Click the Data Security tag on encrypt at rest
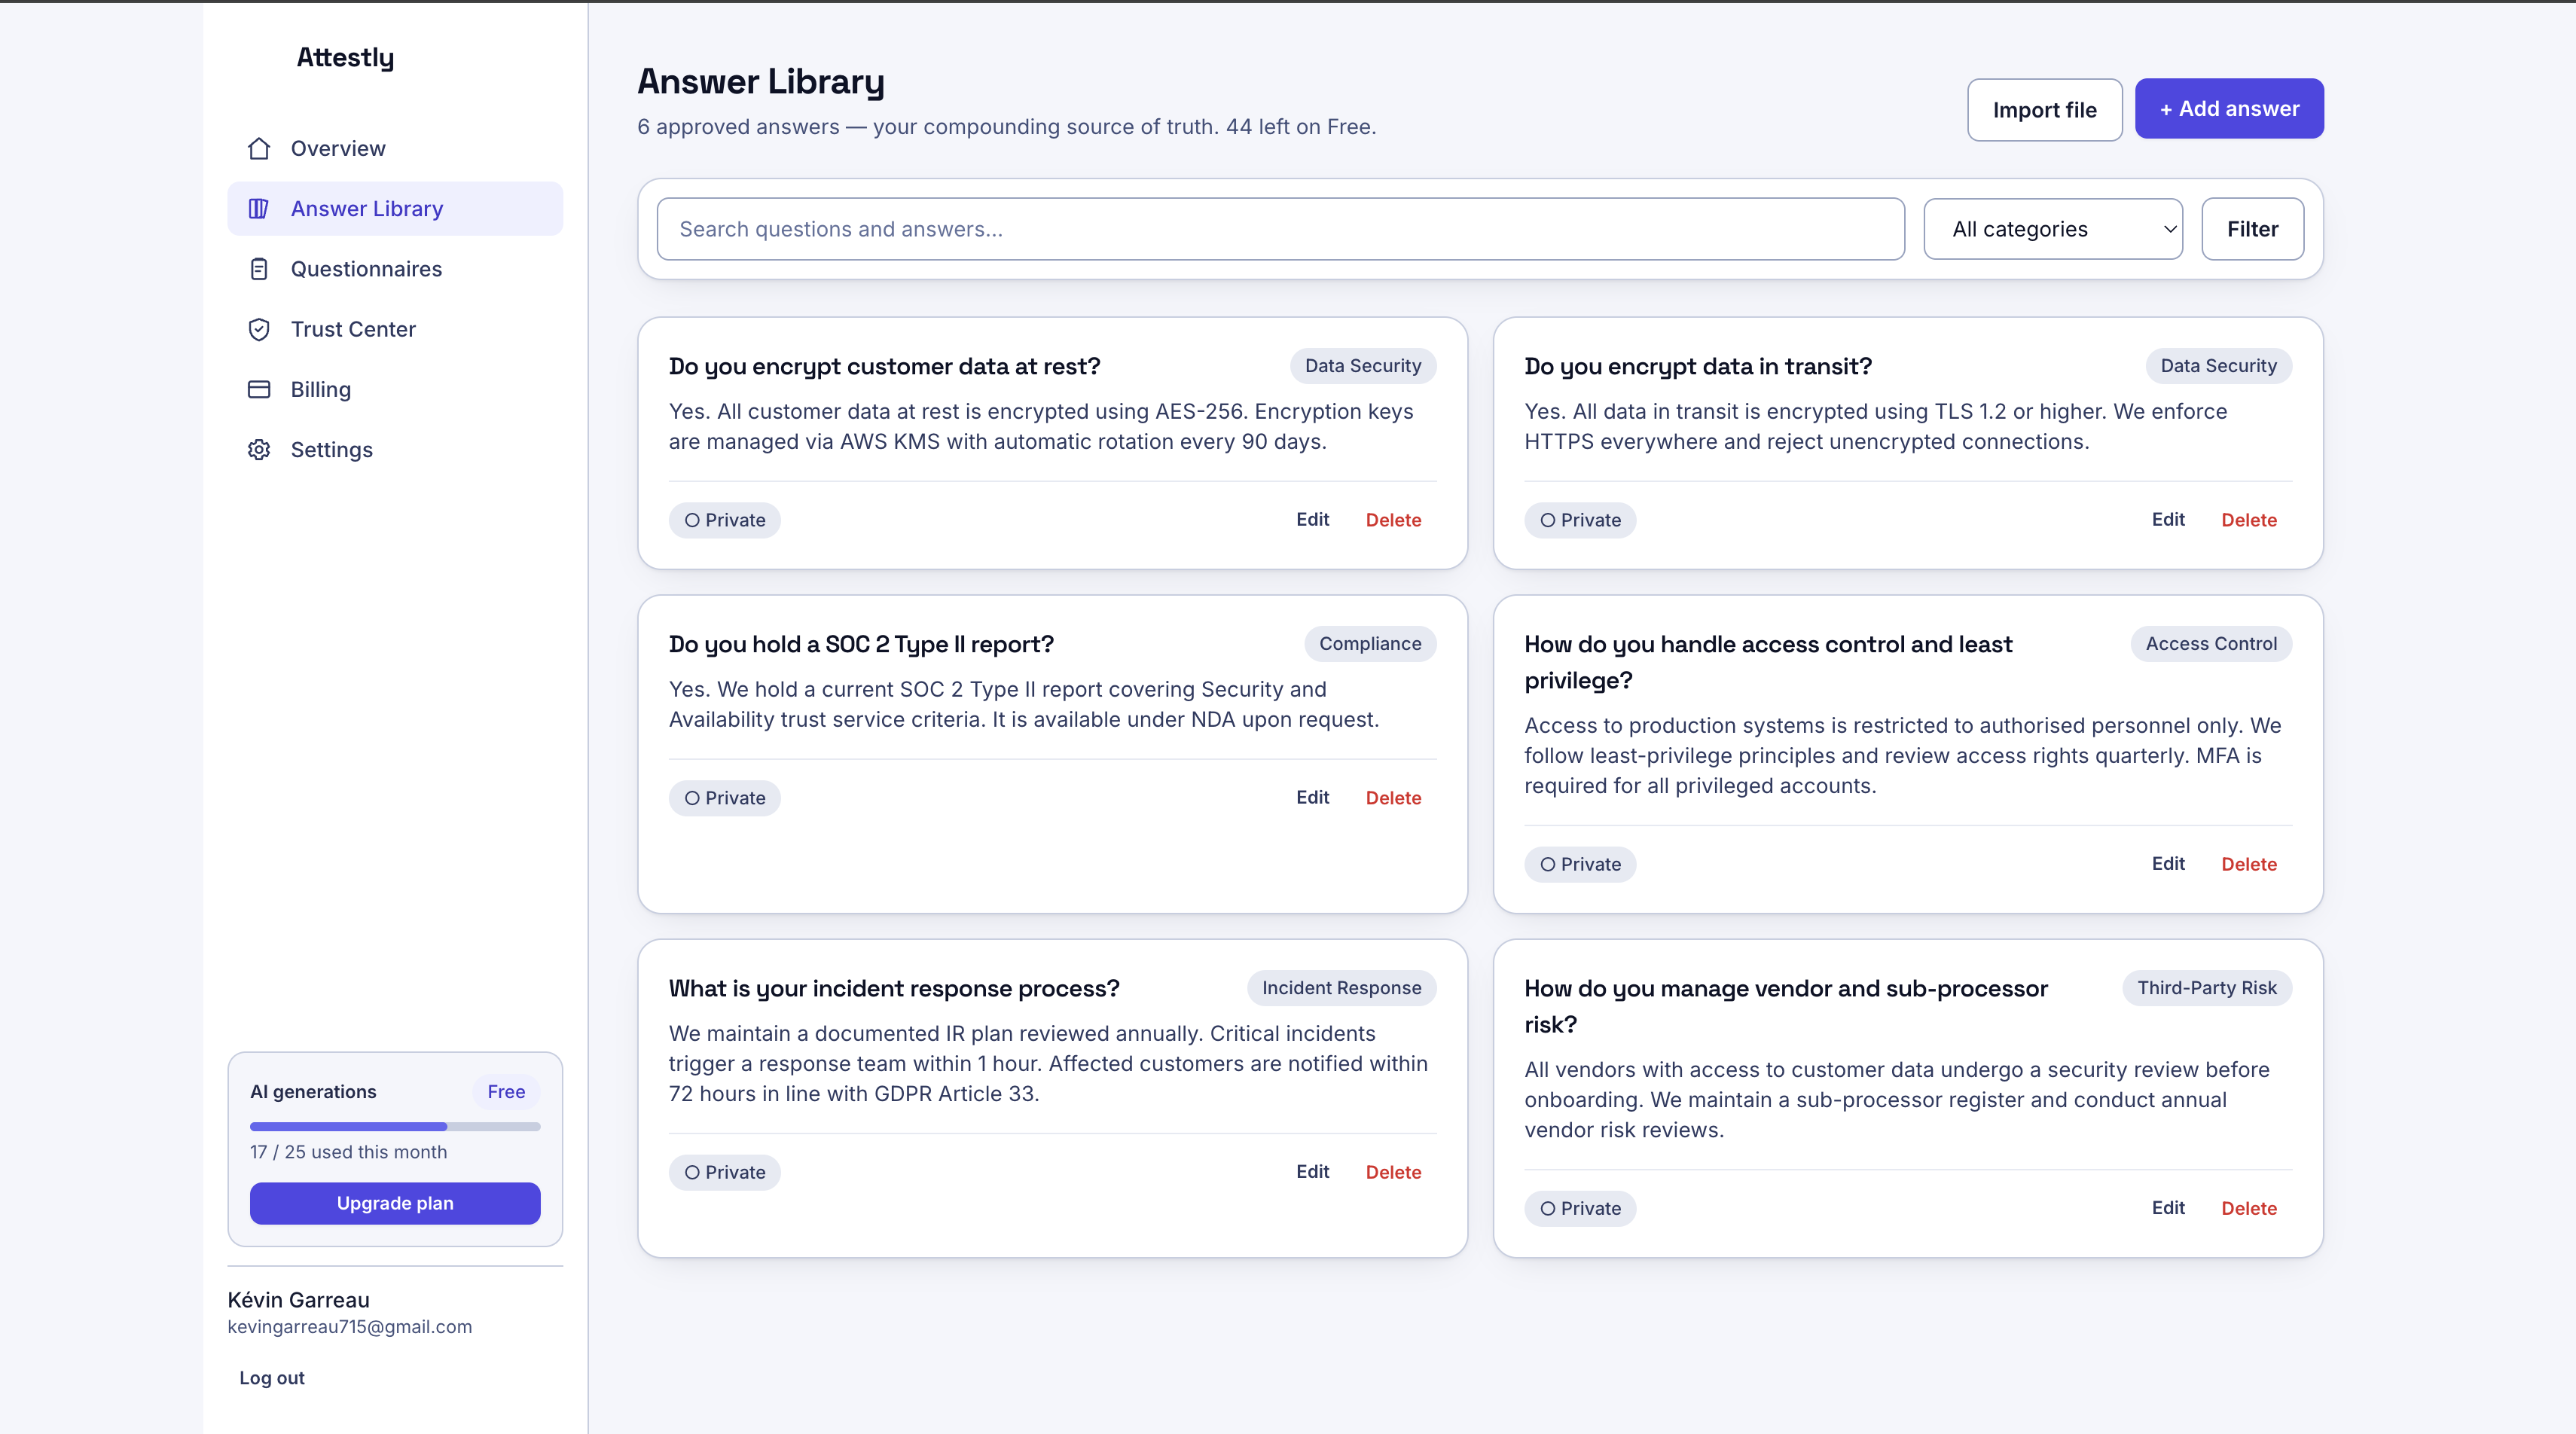Screen dimensions: 2576x1434 (1363, 366)
